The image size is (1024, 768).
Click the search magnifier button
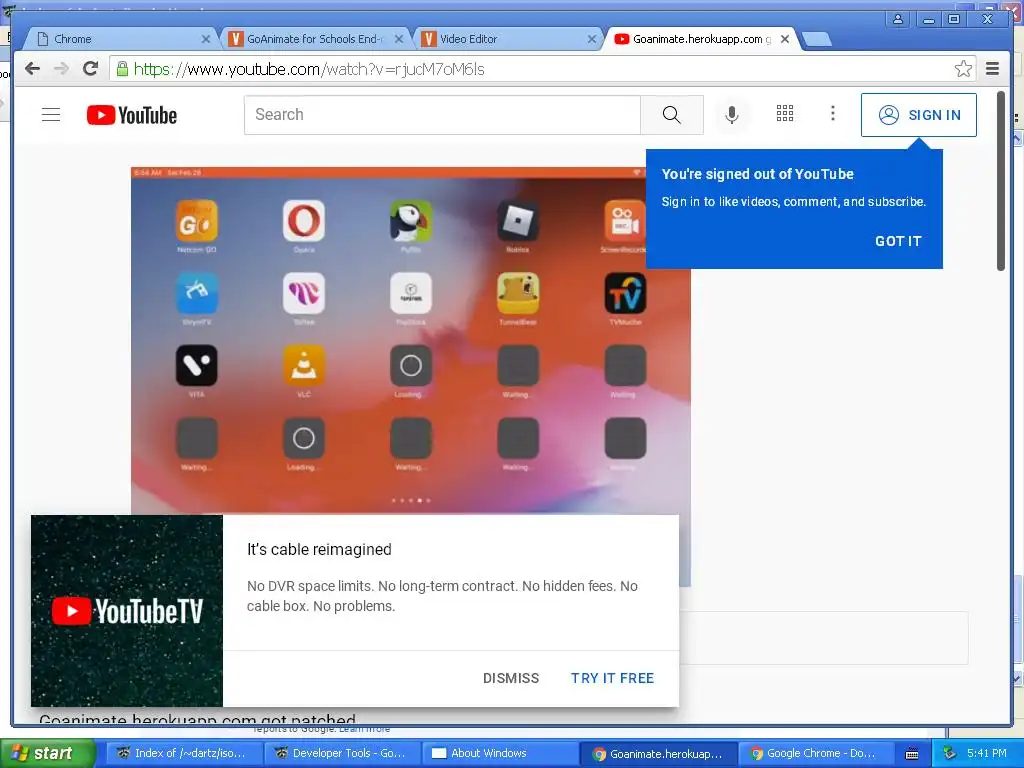pyautogui.click(x=671, y=115)
